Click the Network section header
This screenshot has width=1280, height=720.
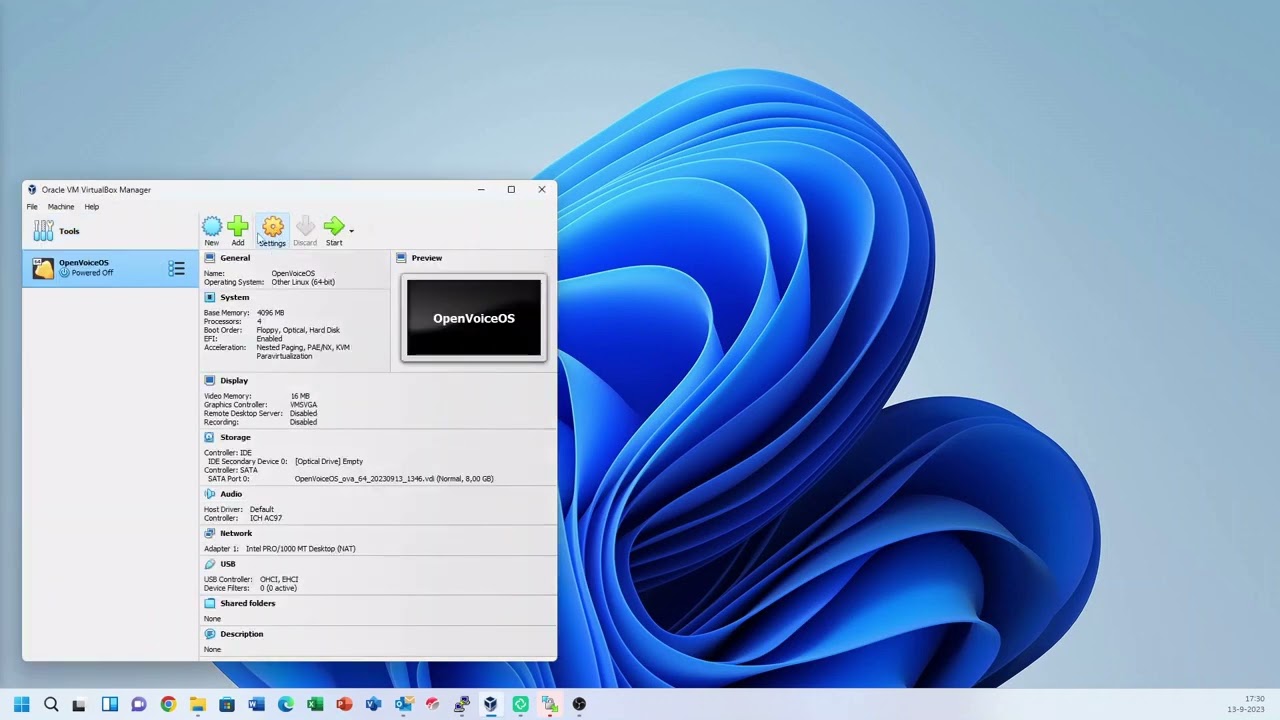[x=236, y=533]
